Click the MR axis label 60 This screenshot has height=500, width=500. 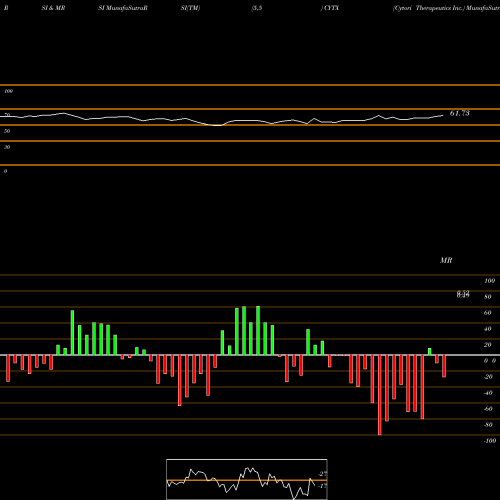click(488, 313)
